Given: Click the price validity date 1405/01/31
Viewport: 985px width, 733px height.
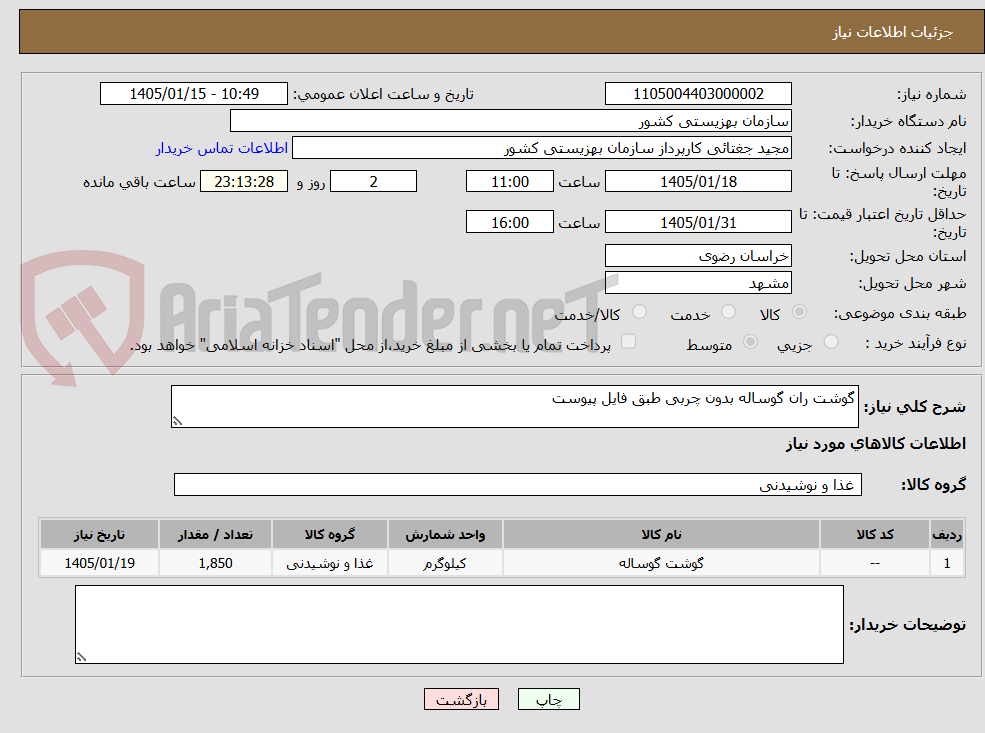Looking at the screenshot, I should [698, 222].
